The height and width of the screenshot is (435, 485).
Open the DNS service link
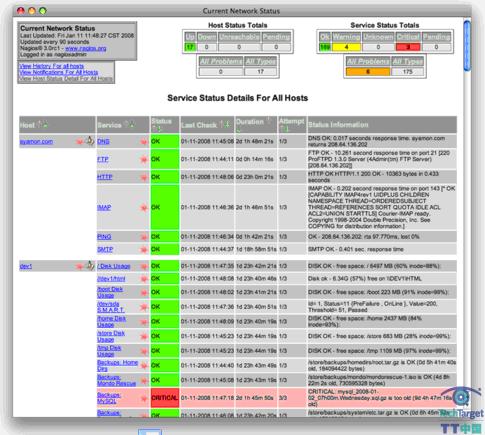click(103, 142)
